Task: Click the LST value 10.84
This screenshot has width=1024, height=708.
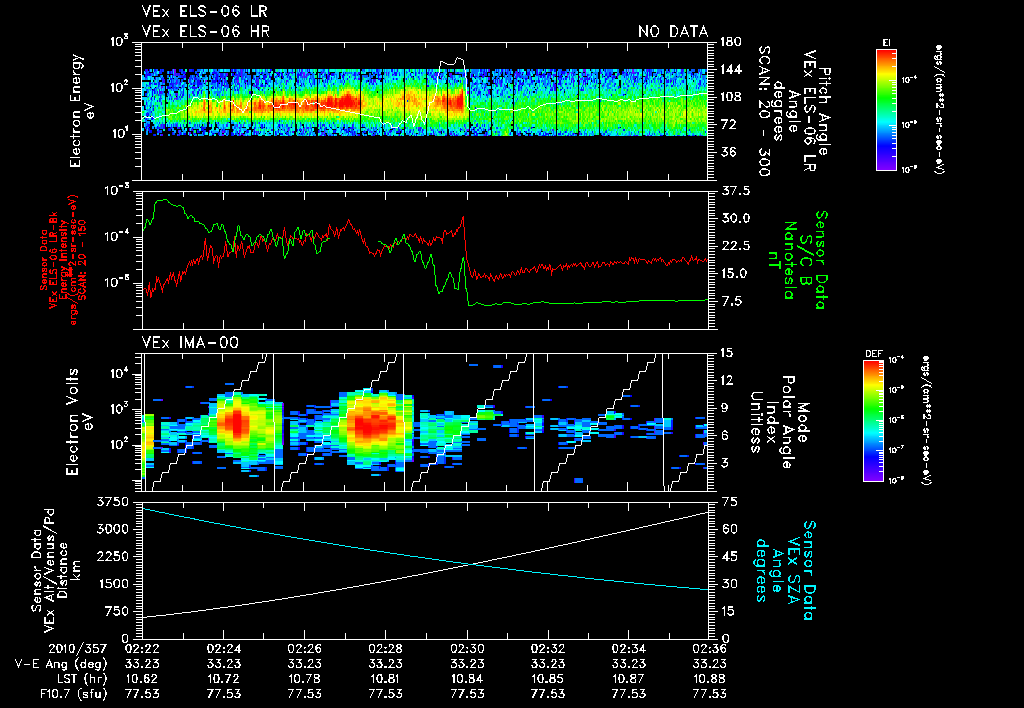Action: tap(467, 679)
